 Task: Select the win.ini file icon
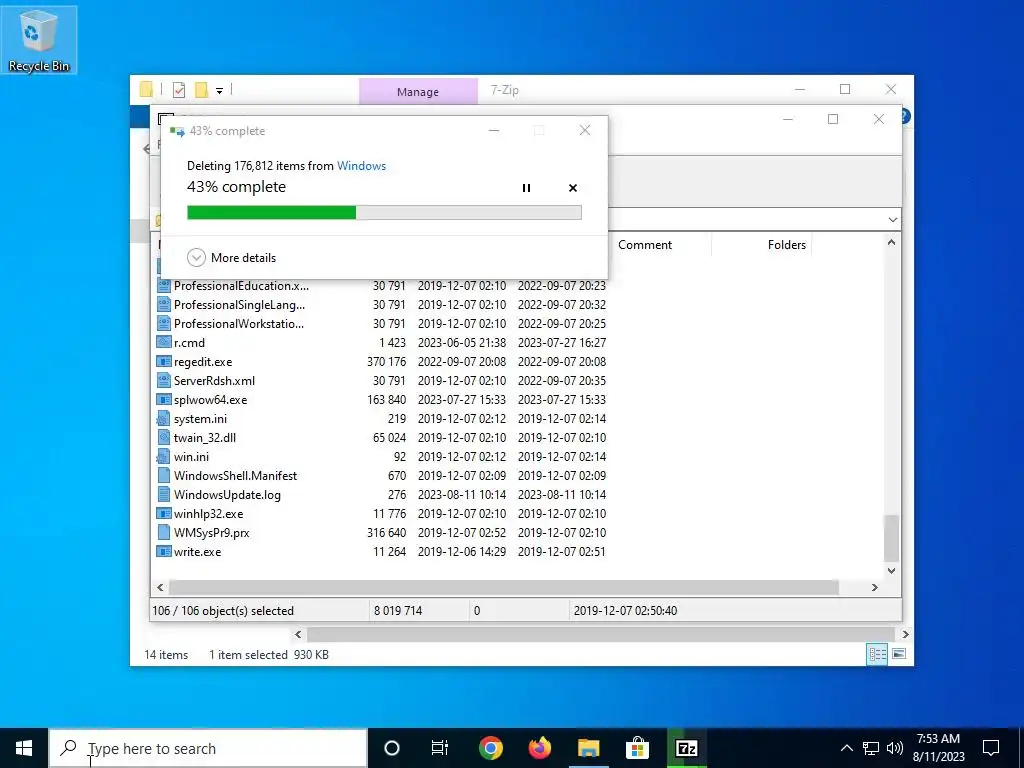[163, 456]
